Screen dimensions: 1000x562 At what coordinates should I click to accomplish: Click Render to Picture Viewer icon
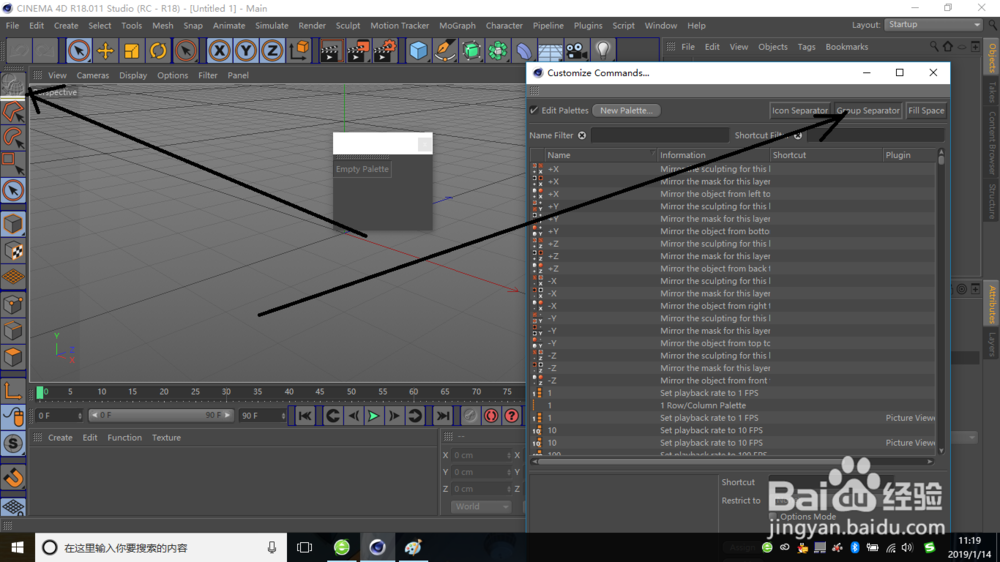click(358, 50)
